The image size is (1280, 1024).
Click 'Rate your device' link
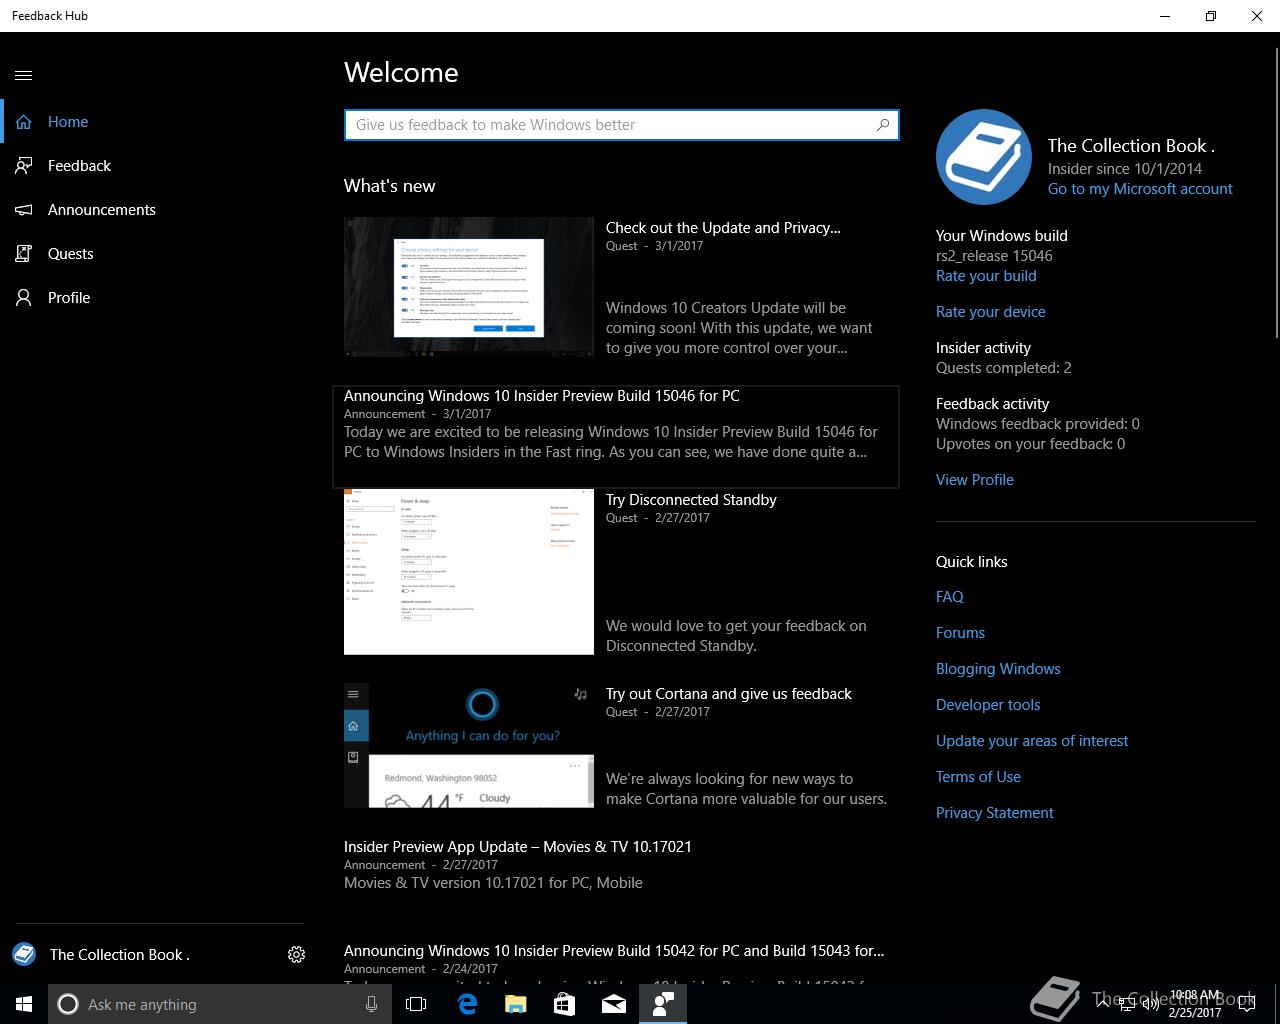[991, 312]
